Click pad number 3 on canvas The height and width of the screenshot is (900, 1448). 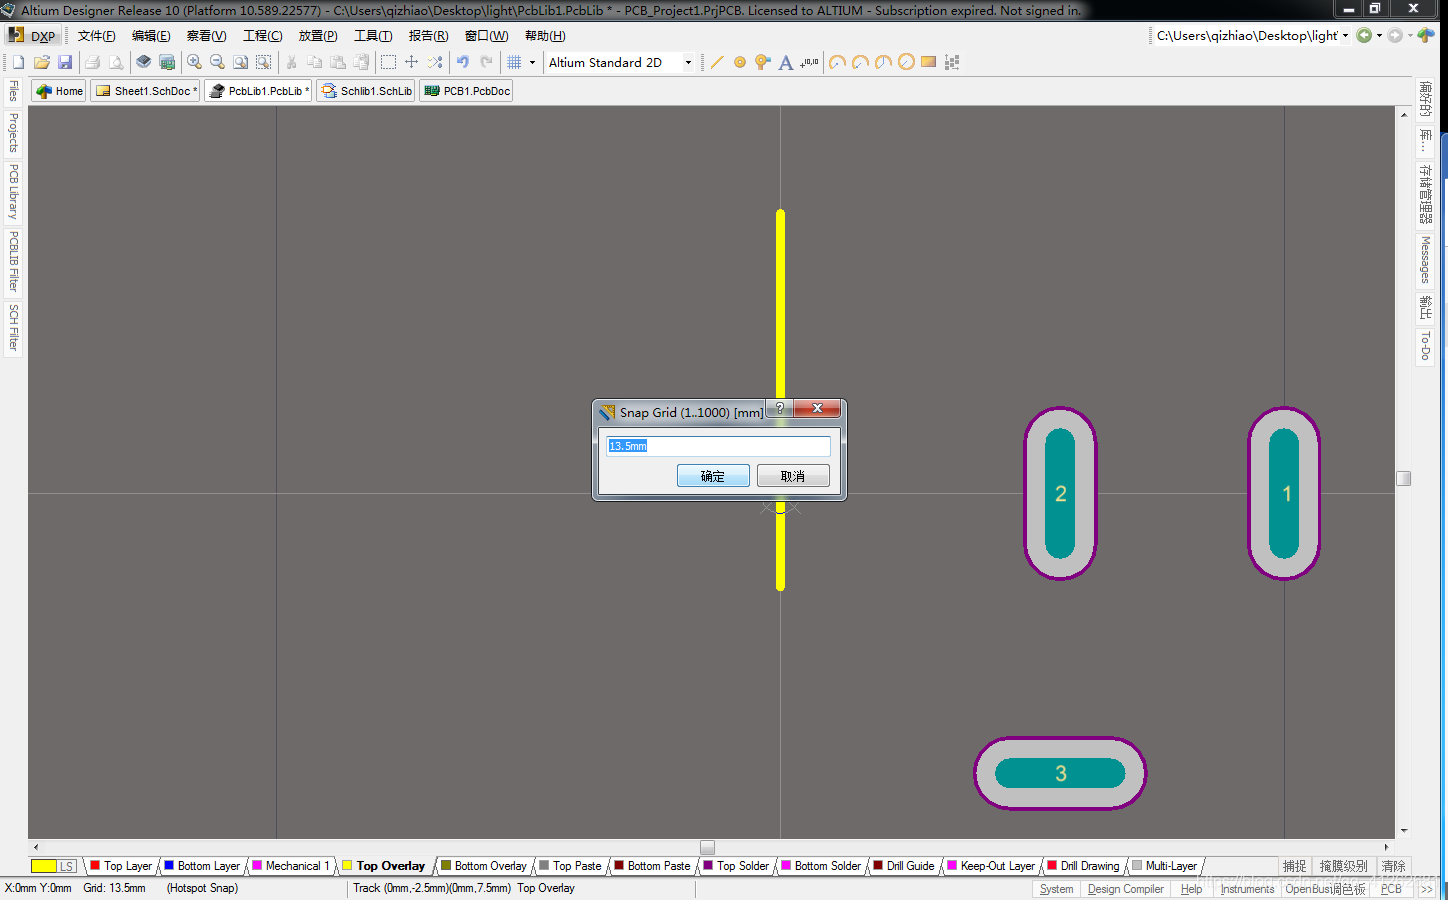point(1060,773)
